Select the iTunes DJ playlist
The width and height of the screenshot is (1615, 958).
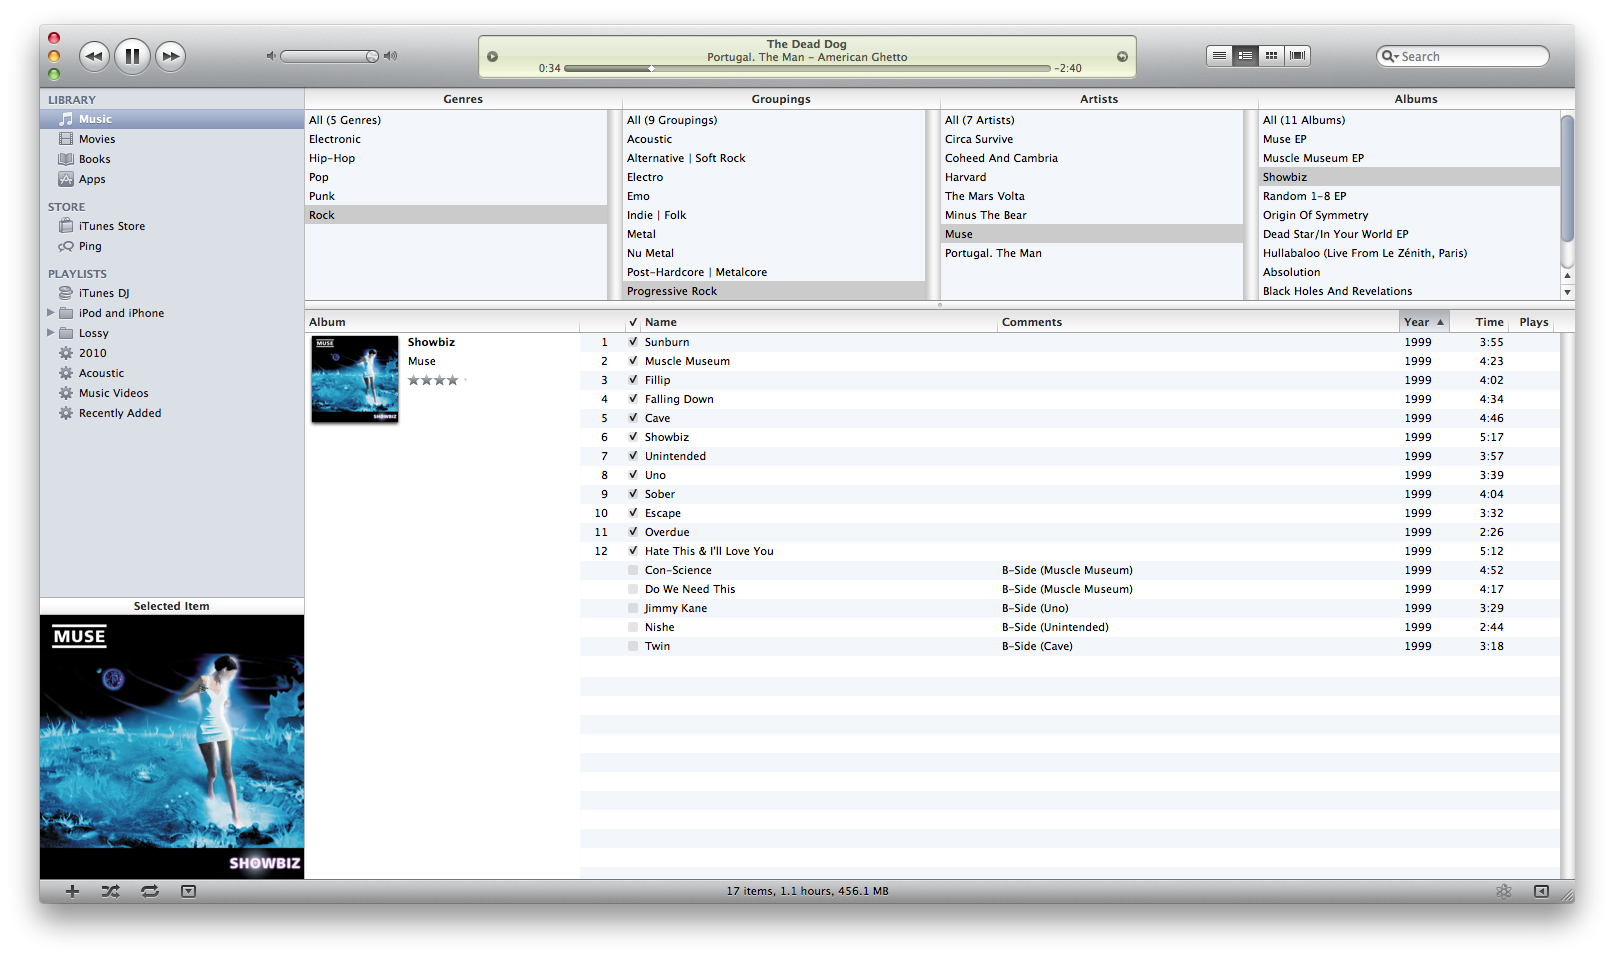[x=172, y=293]
